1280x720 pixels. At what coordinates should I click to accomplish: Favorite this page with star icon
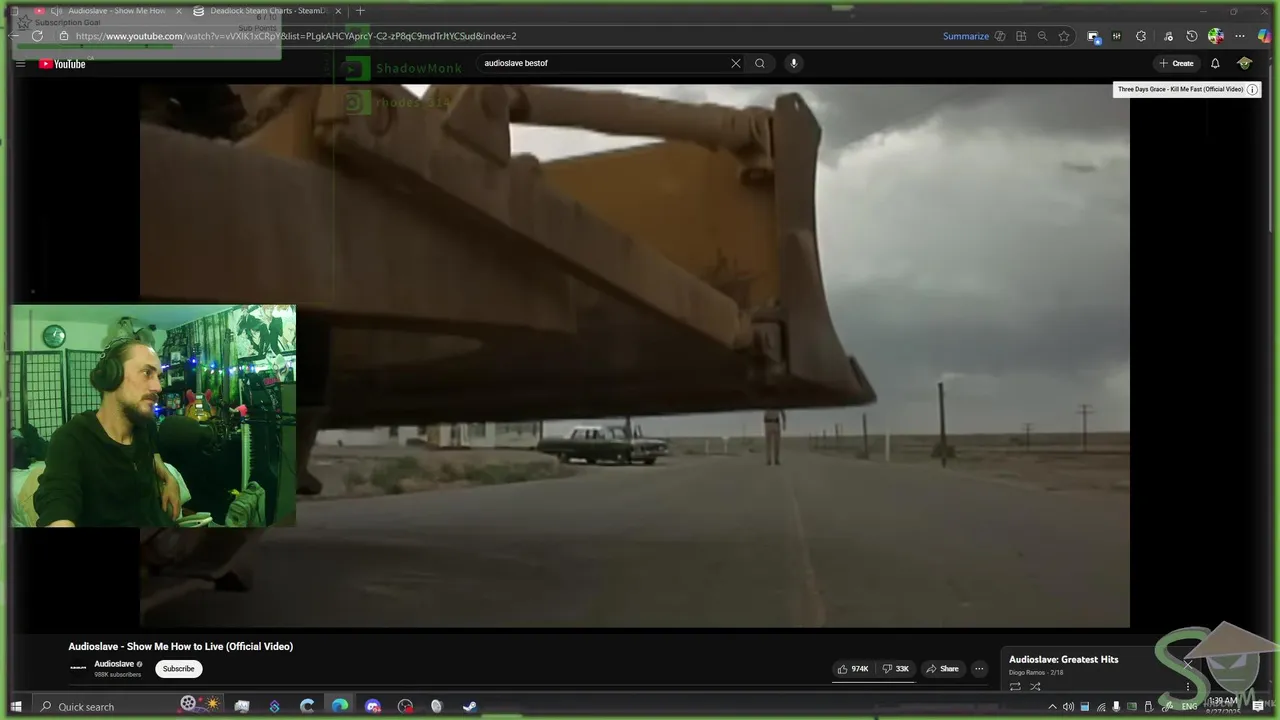click(x=1064, y=36)
